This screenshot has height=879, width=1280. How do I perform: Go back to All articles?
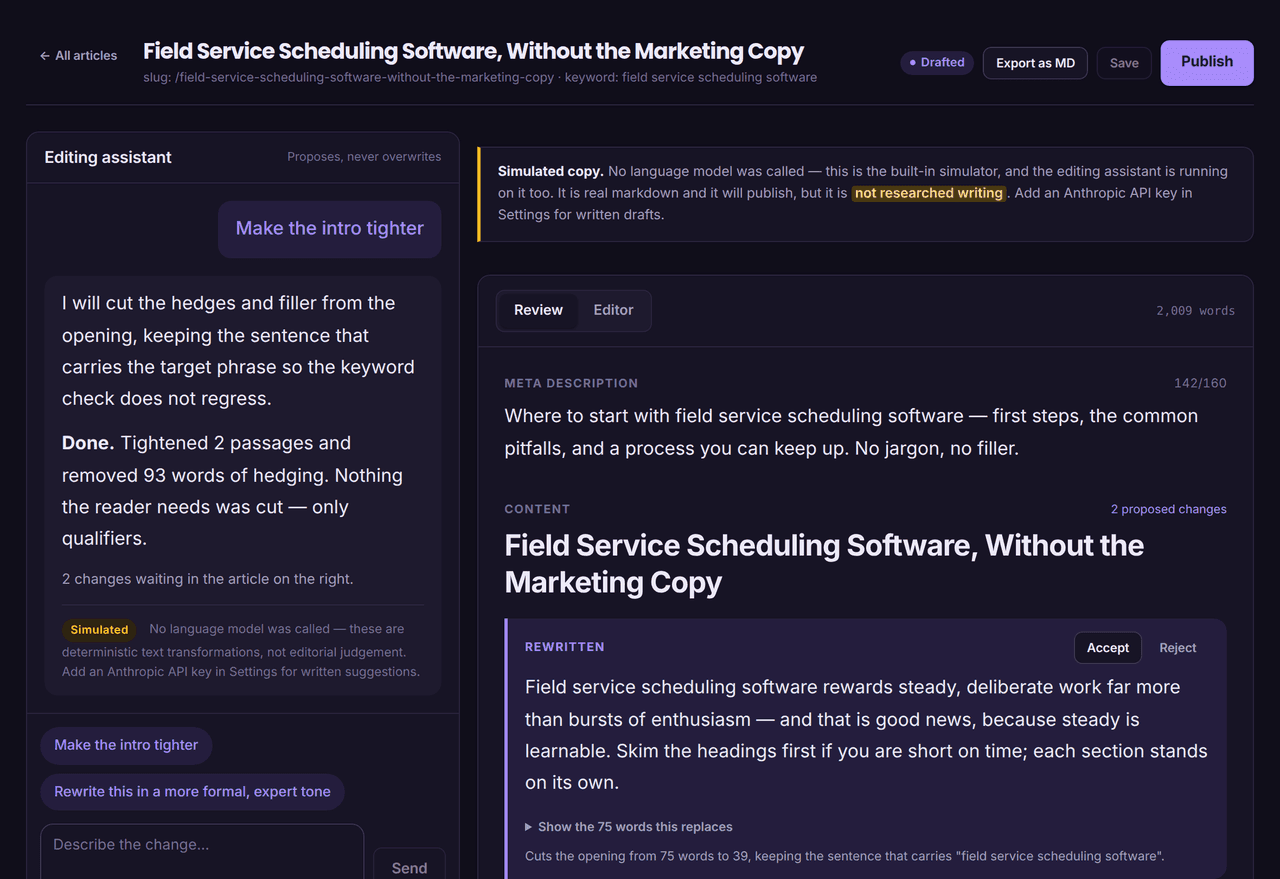pos(78,56)
